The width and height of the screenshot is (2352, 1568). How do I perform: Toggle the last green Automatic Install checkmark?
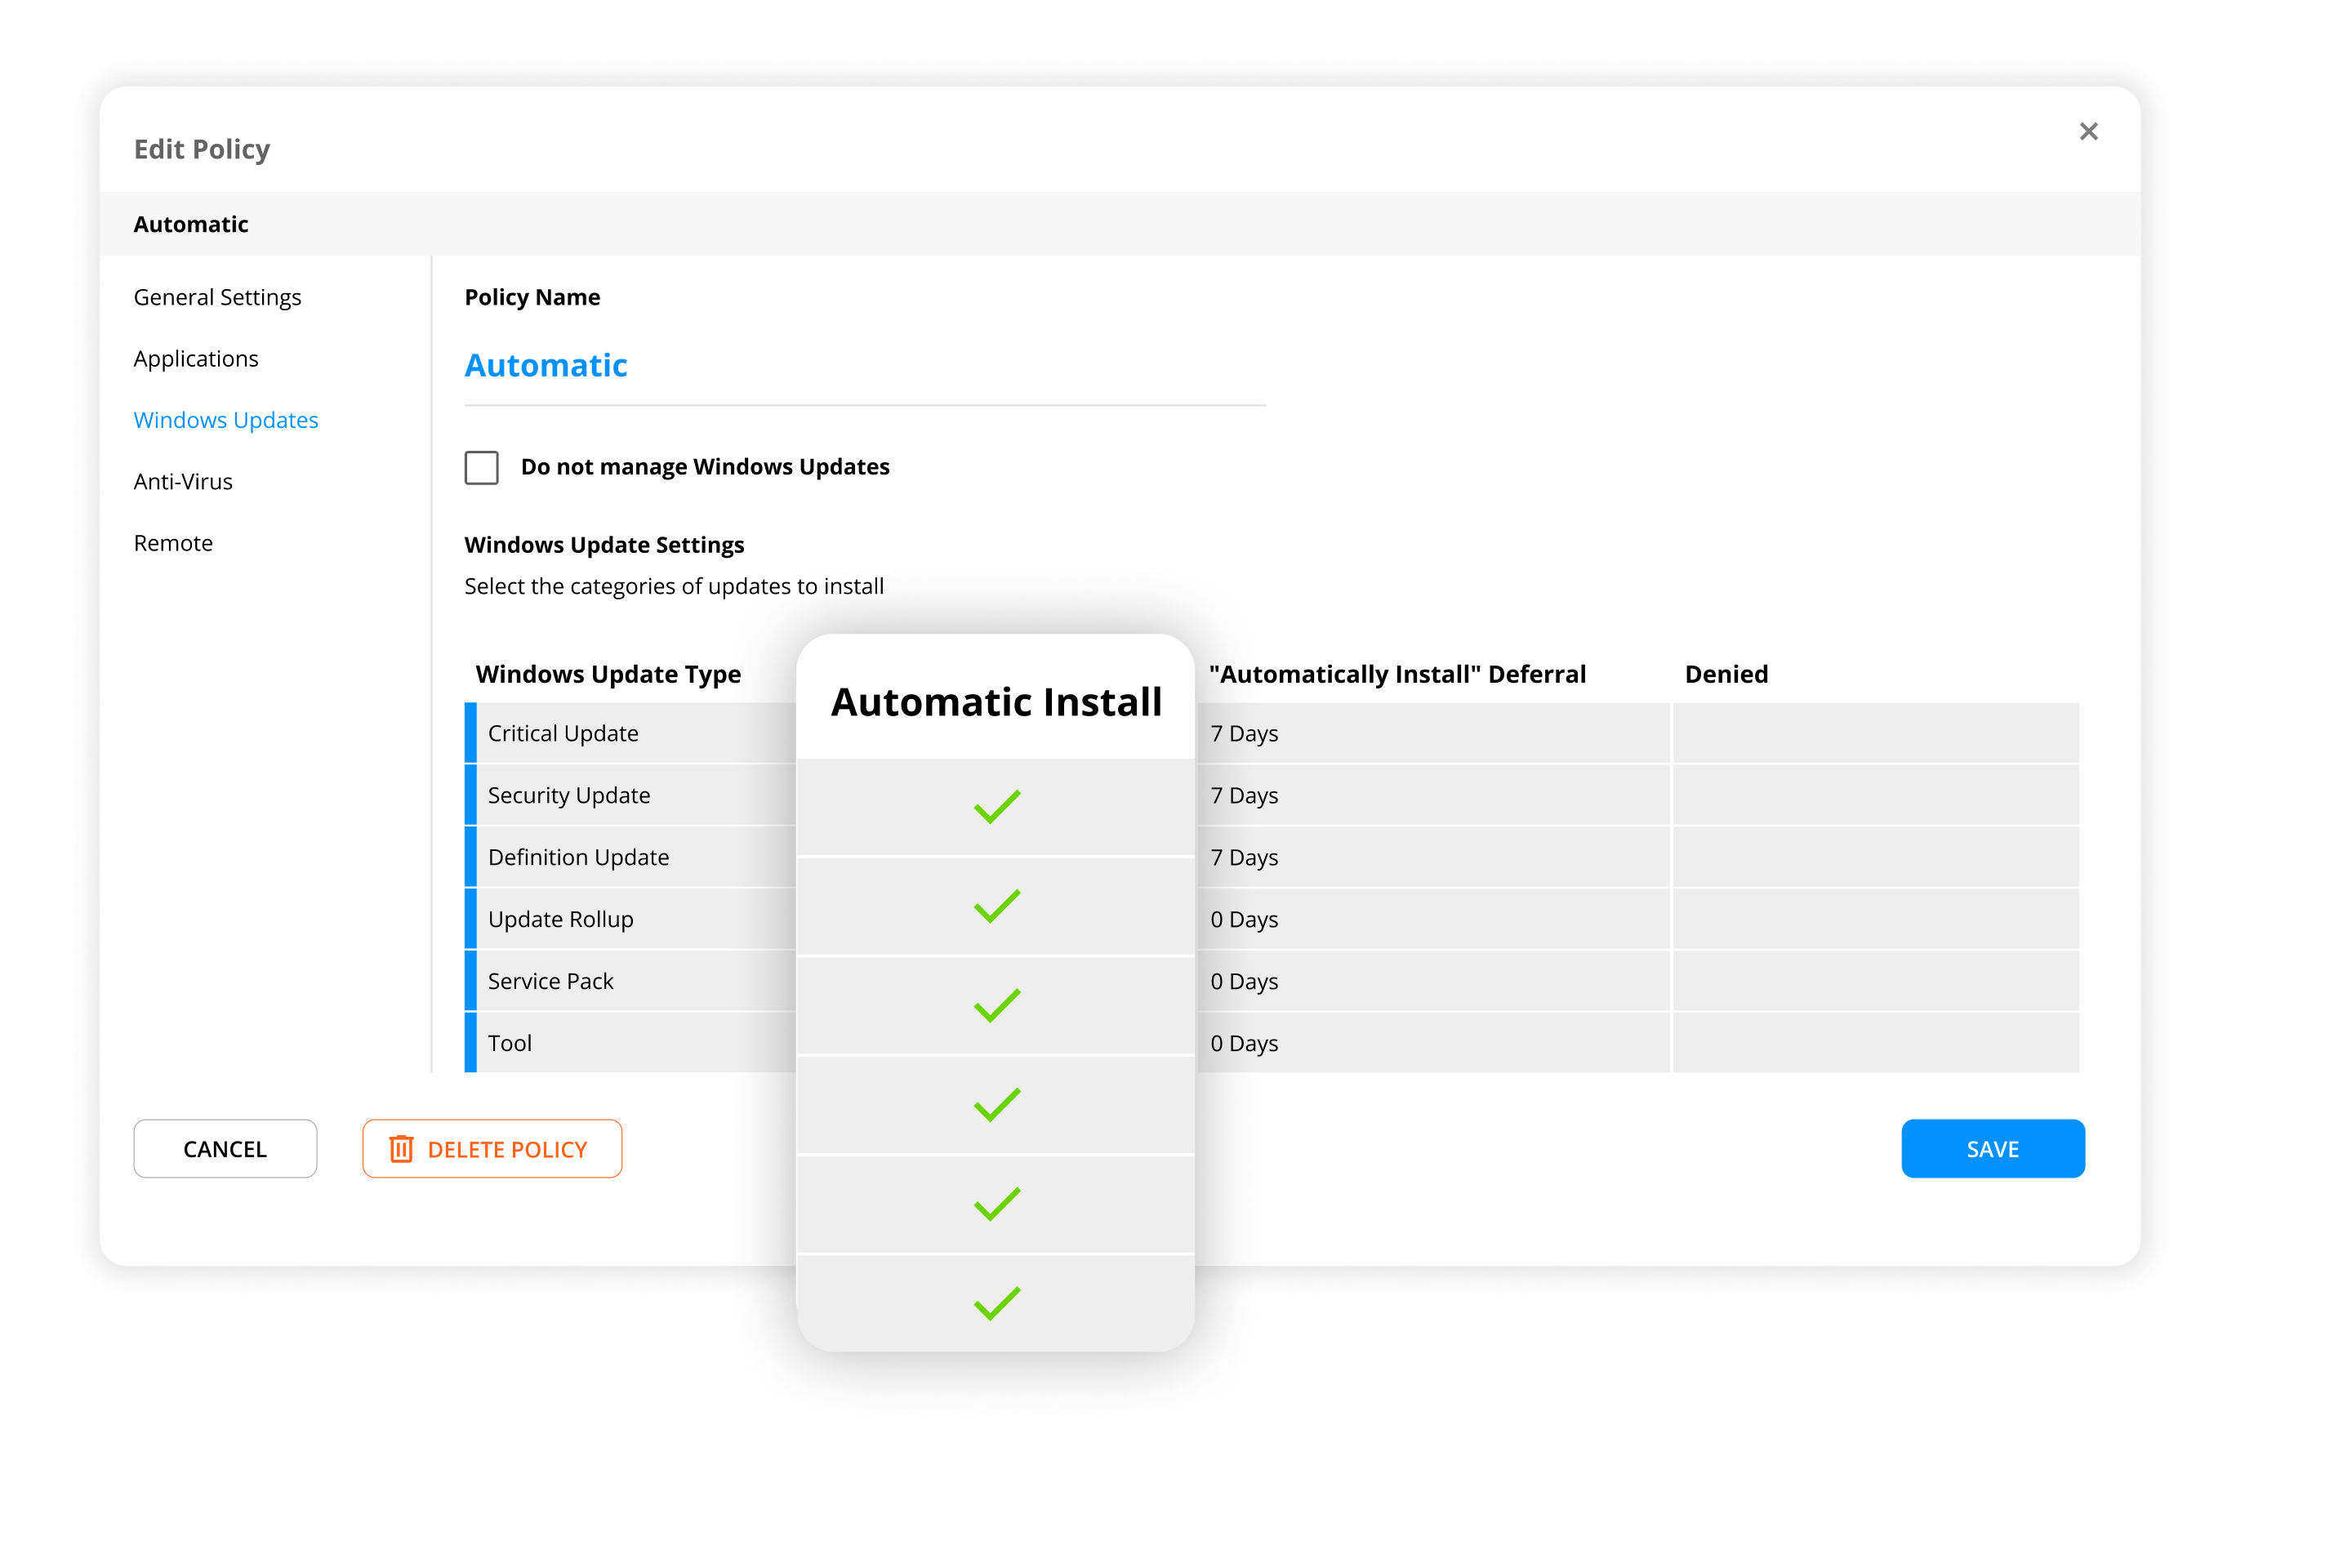click(x=996, y=1302)
